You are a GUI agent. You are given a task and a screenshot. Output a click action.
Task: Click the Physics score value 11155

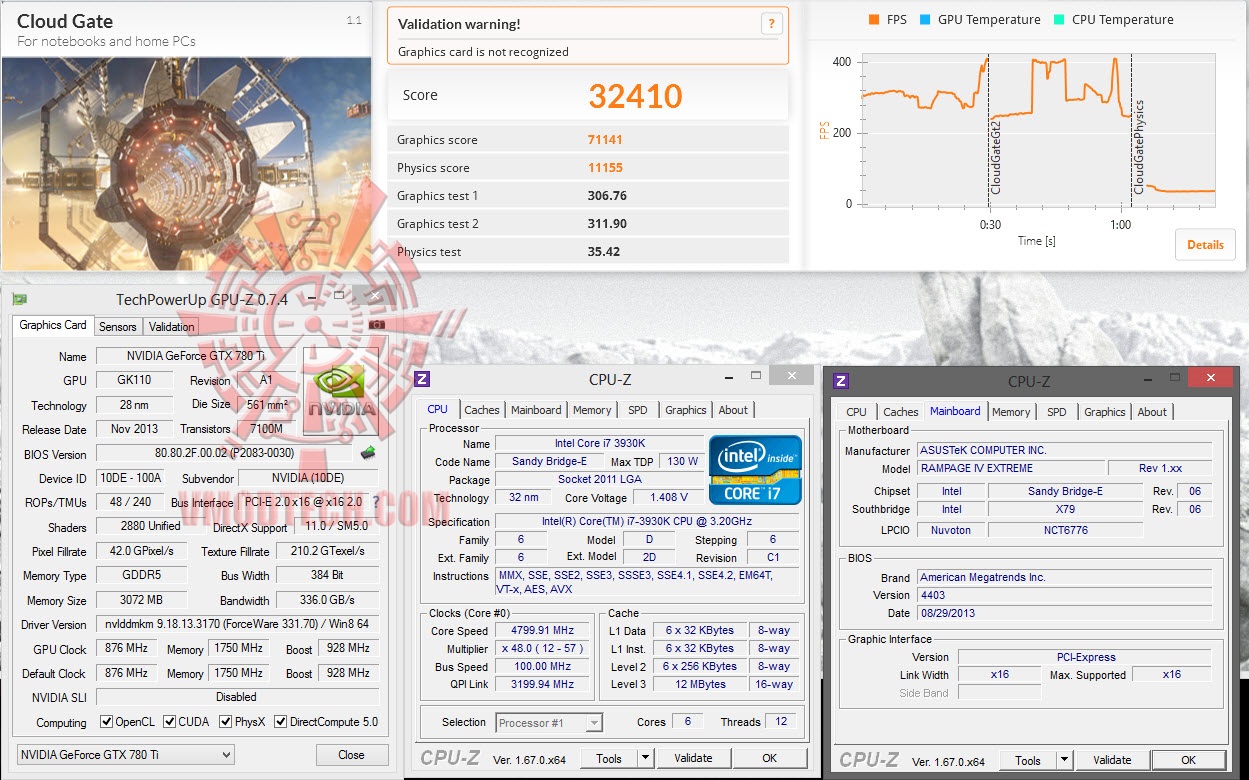[605, 168]
